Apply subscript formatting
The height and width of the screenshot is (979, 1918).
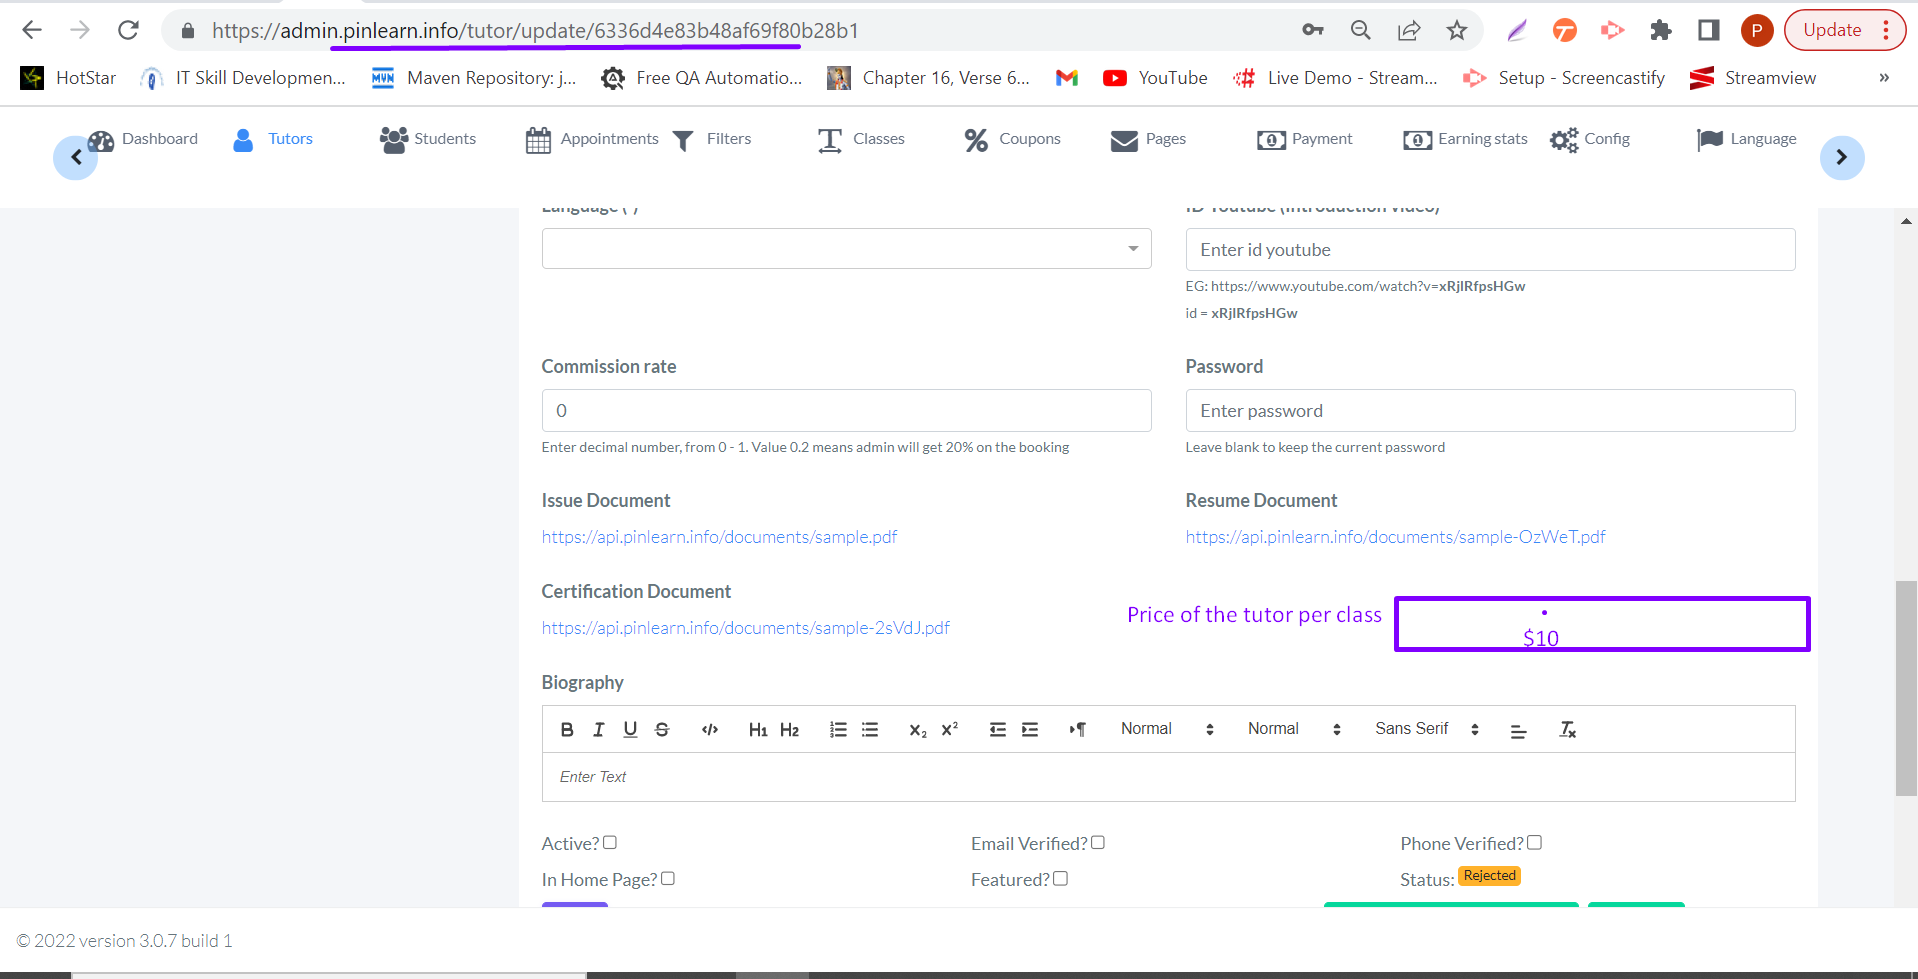918,730
